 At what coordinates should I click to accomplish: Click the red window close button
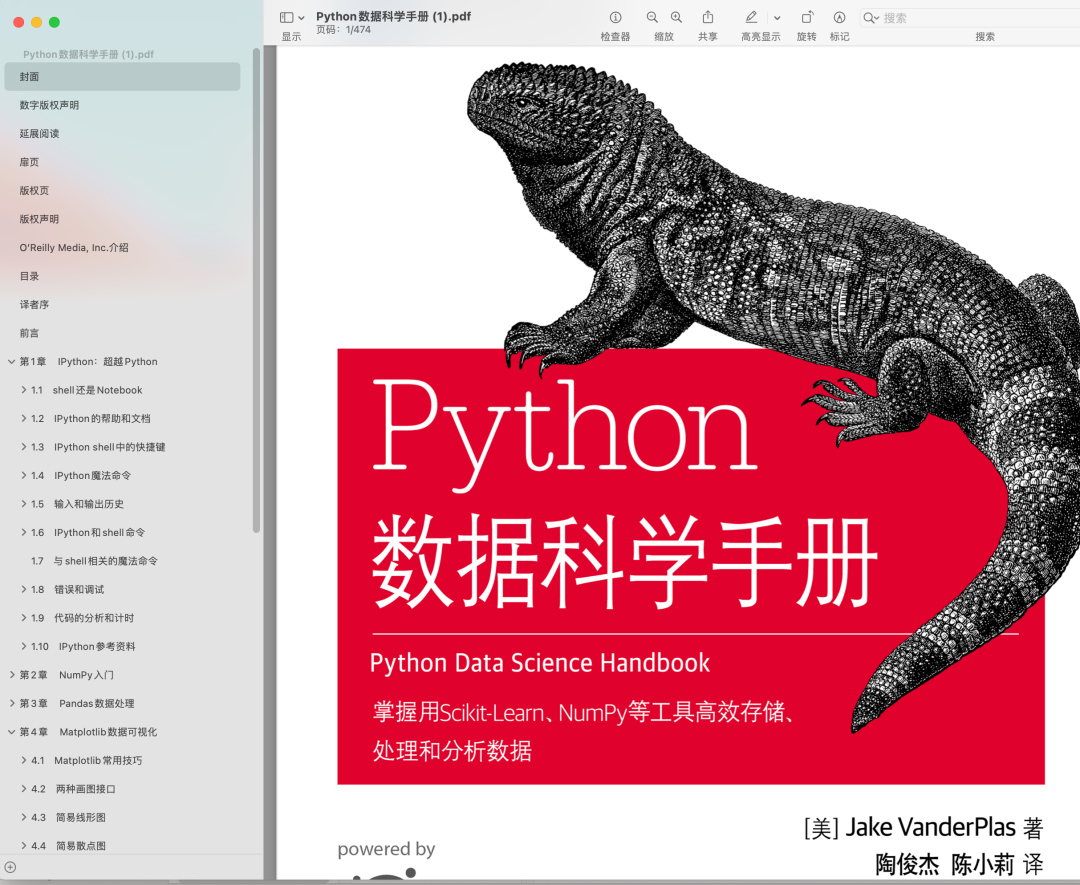[x=19, y=22]
